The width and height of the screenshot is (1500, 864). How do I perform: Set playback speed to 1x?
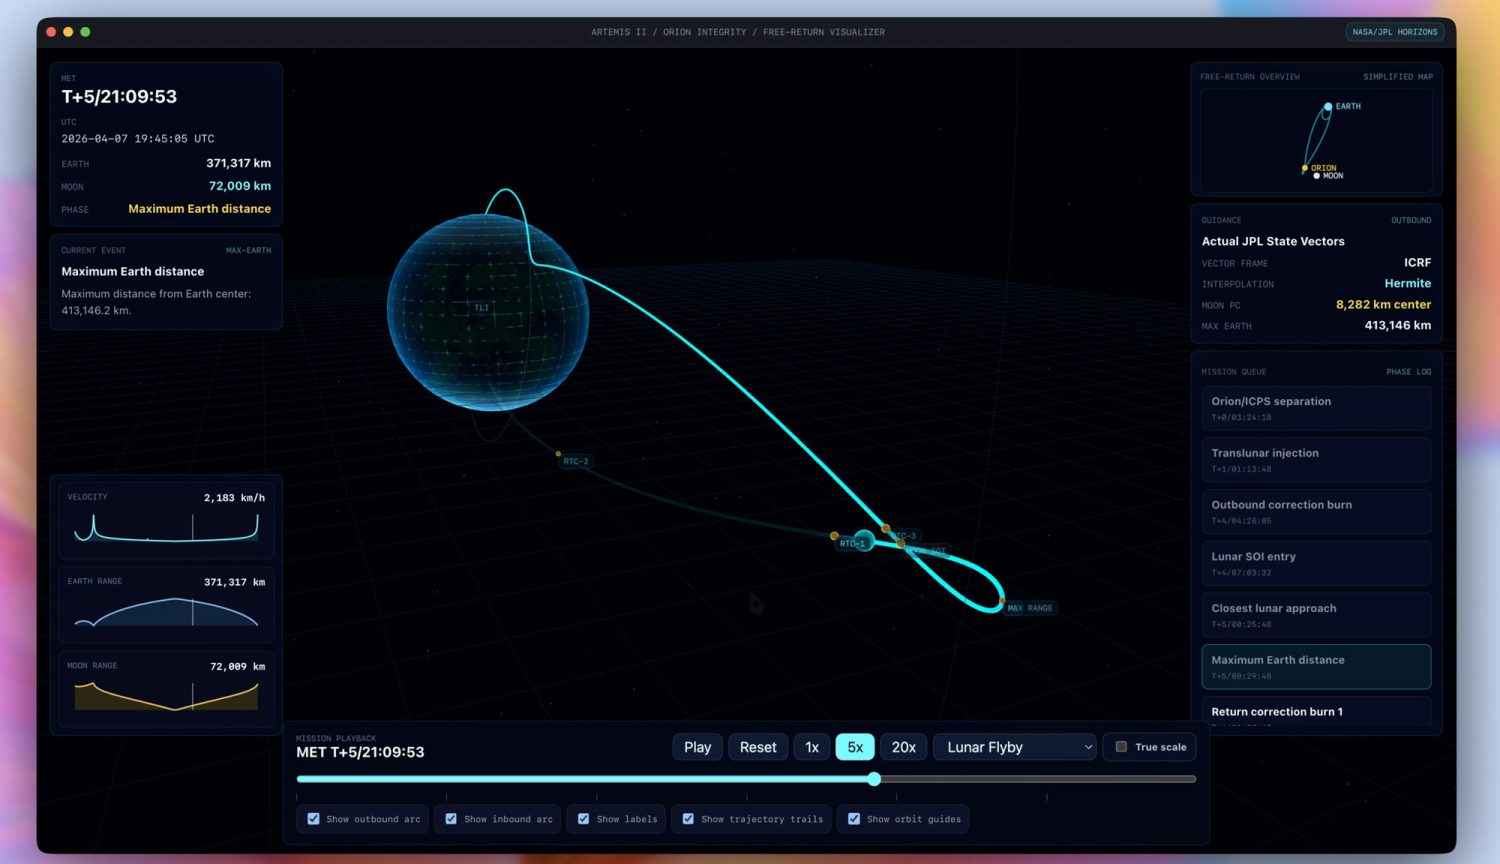click(812, 747)
